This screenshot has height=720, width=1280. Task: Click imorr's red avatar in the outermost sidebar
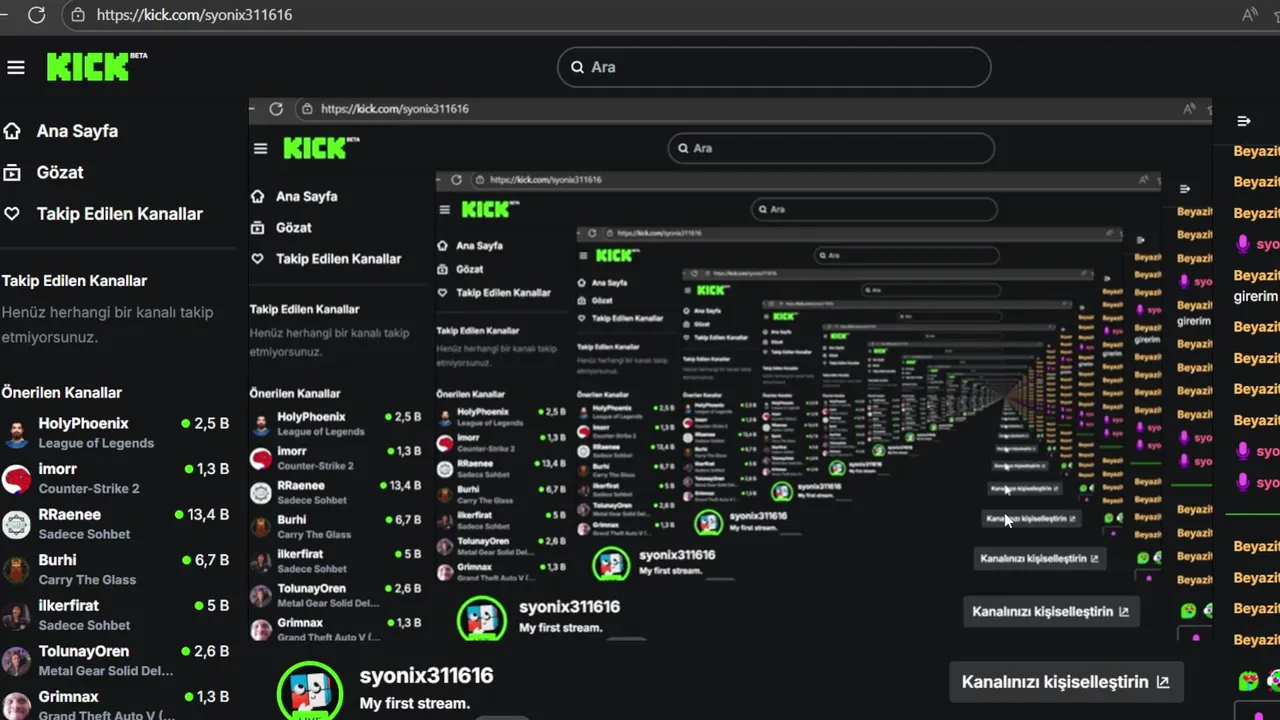pyautogui.click(x=16, y=479)
